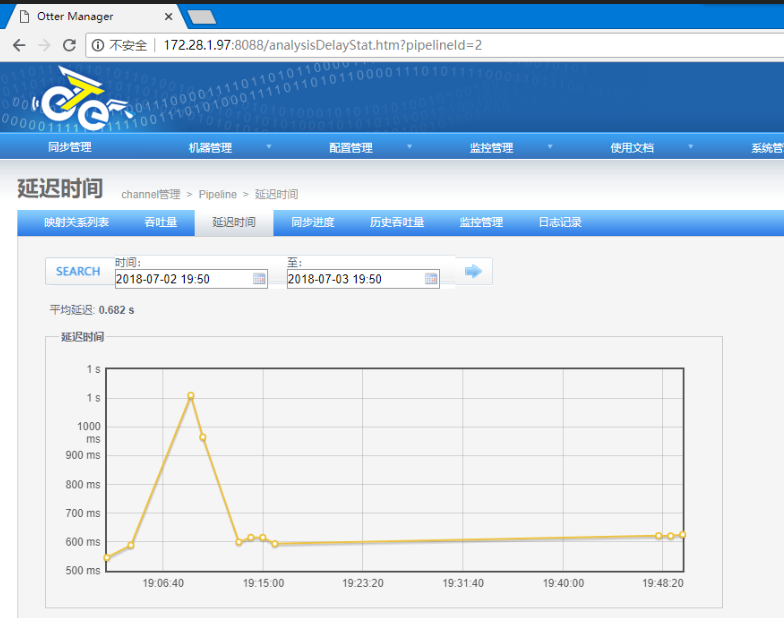The width and height of the screenshot is (784, 618).
Task: Open 同步管理 menu
Action: [70, 147]
